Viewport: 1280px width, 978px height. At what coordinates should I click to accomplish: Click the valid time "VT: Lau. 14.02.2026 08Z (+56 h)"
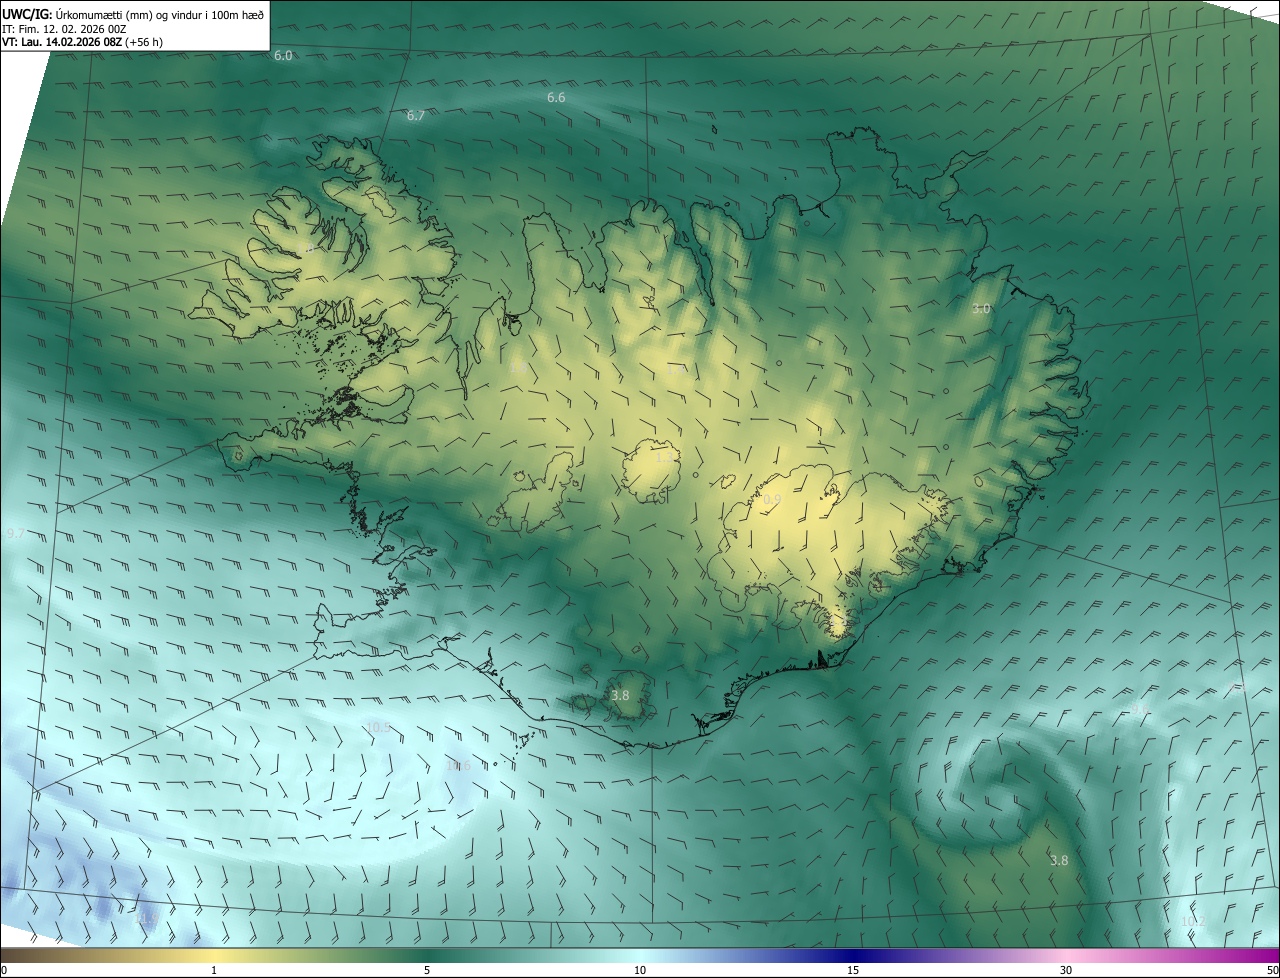(82, 43)
